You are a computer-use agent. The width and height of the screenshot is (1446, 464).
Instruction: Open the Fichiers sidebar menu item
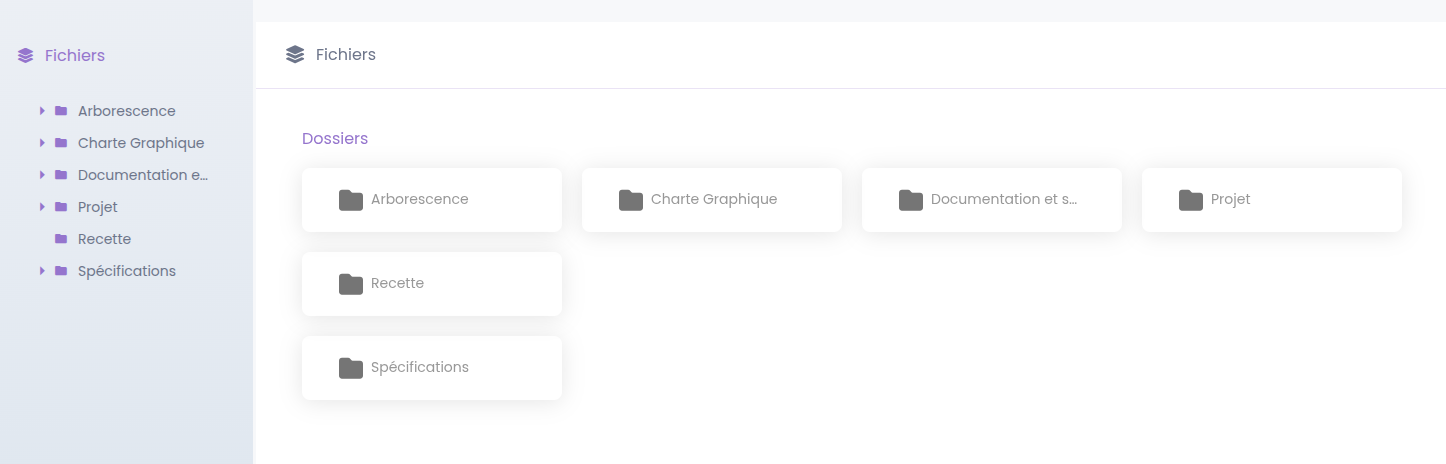[74, 56]
